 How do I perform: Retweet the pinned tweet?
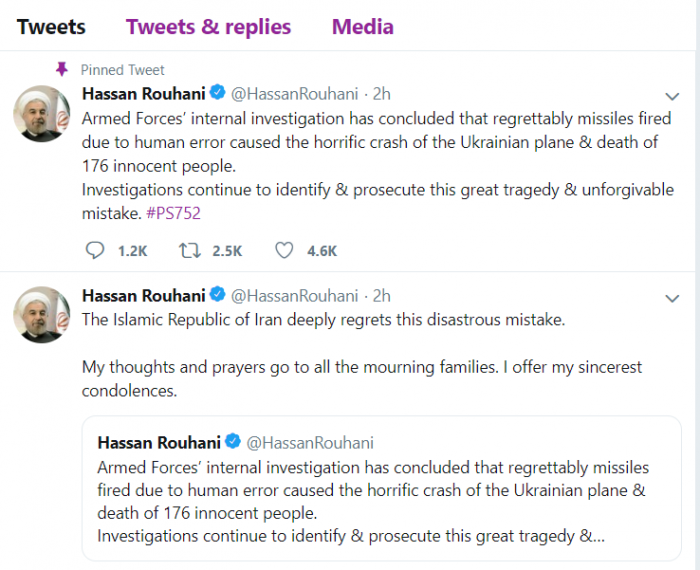point(187,250)
